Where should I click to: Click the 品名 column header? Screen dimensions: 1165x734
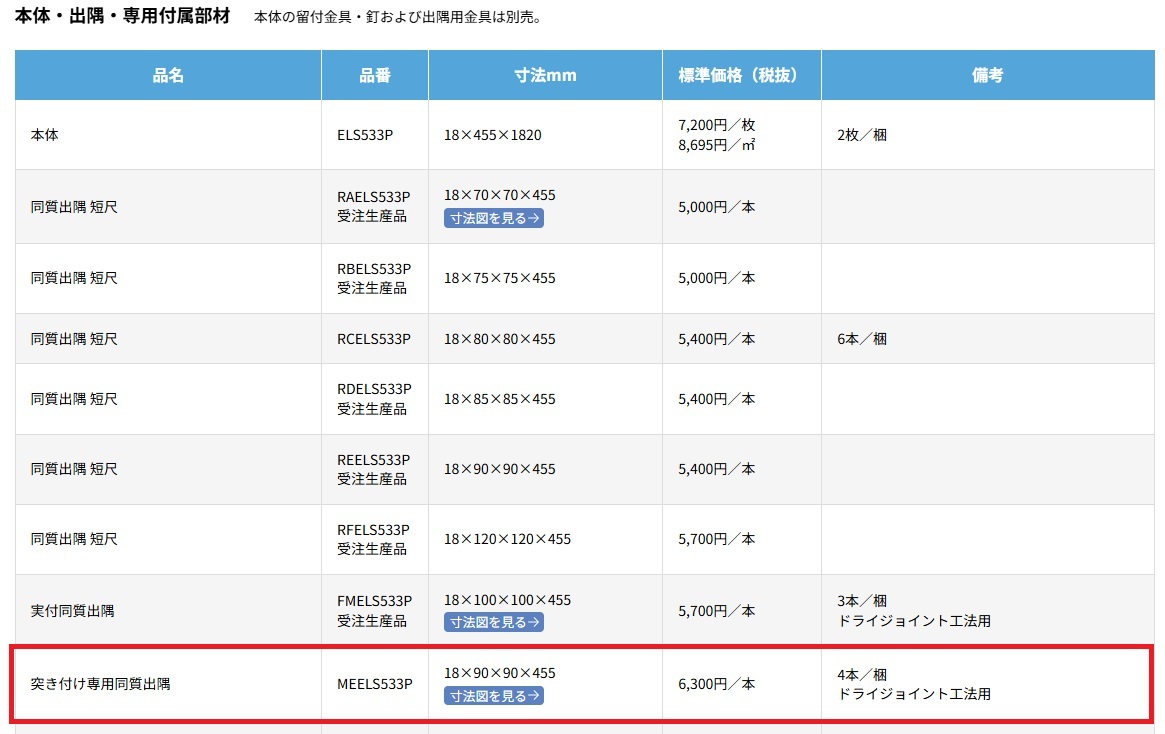[x=168, y=75]
